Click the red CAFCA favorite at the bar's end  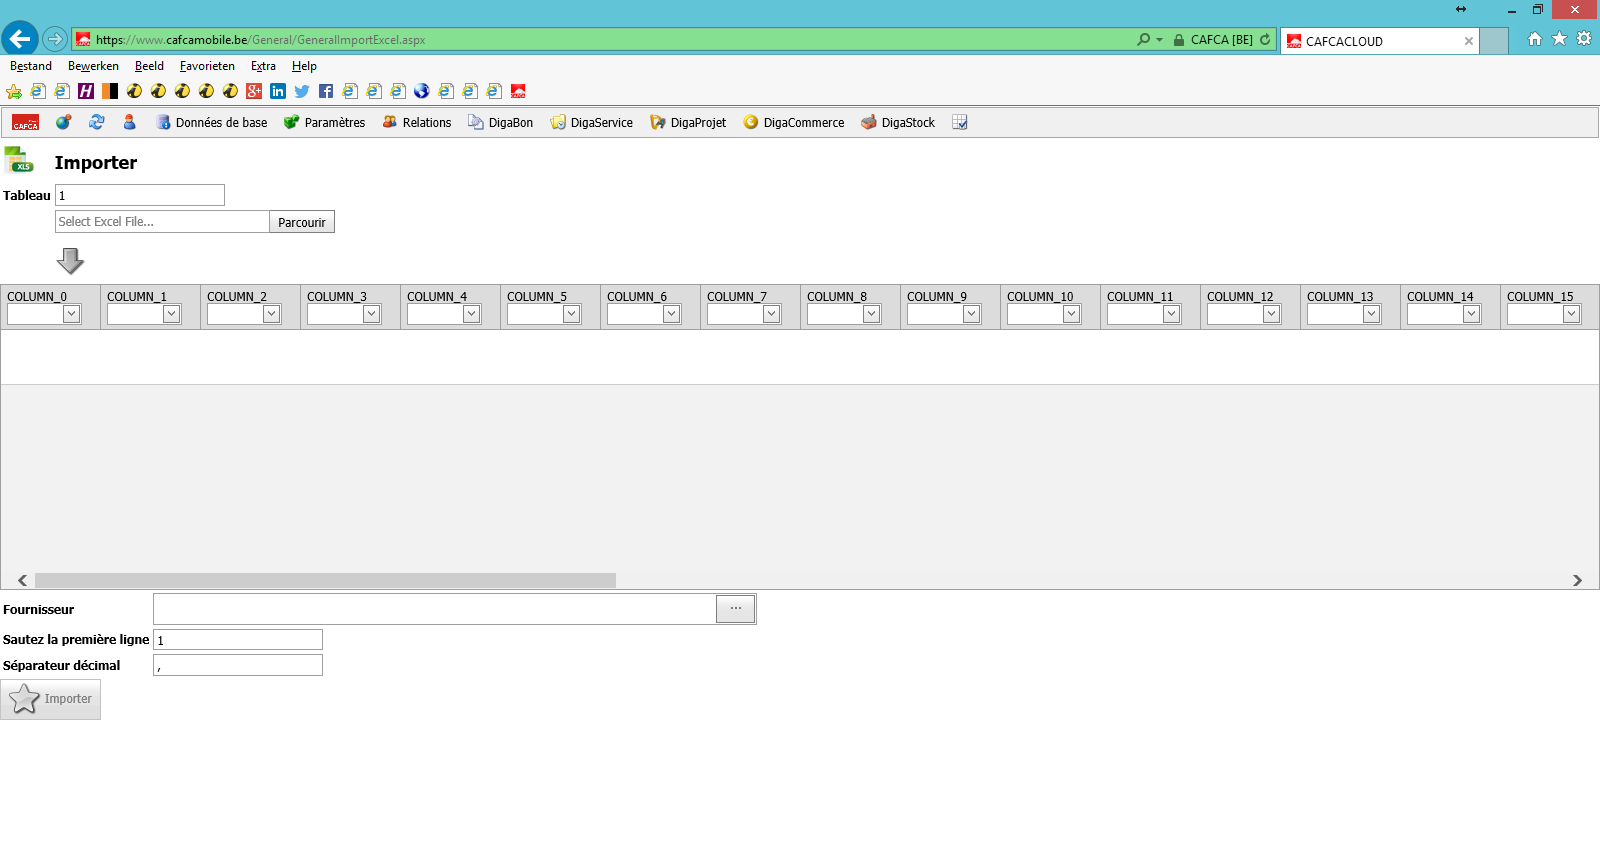point(518,91)
